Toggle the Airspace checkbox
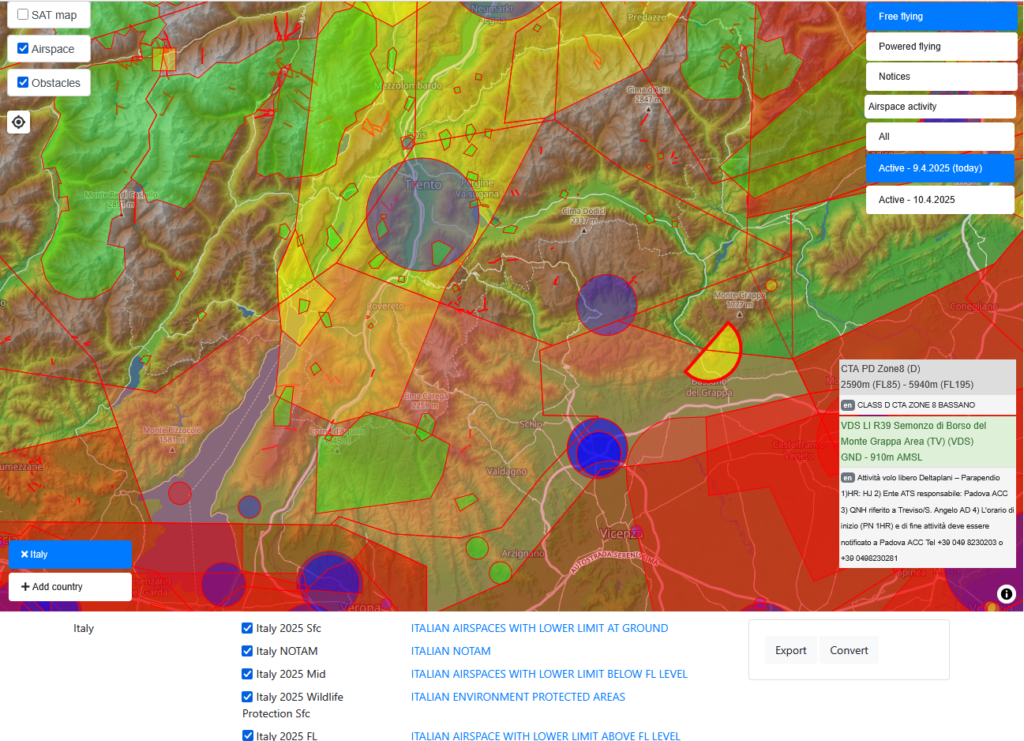This screenshot has height=741, width=1024. [x=23, y=48]
